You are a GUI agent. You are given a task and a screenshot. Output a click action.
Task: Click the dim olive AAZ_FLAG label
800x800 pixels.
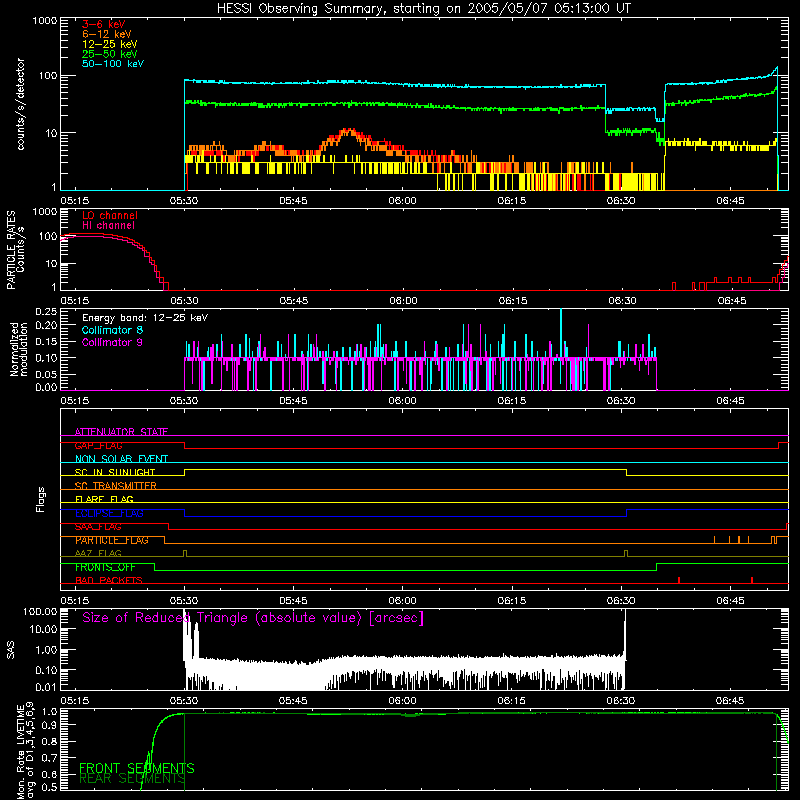pyautogui.click(x=98, y=554)
